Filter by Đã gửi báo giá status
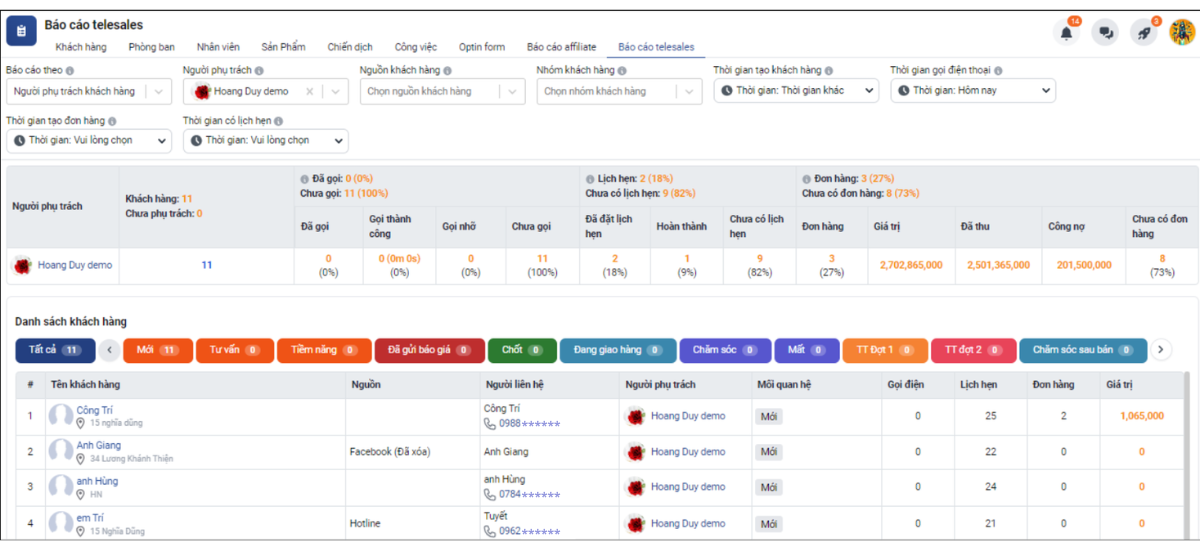 tap(428, 350)
